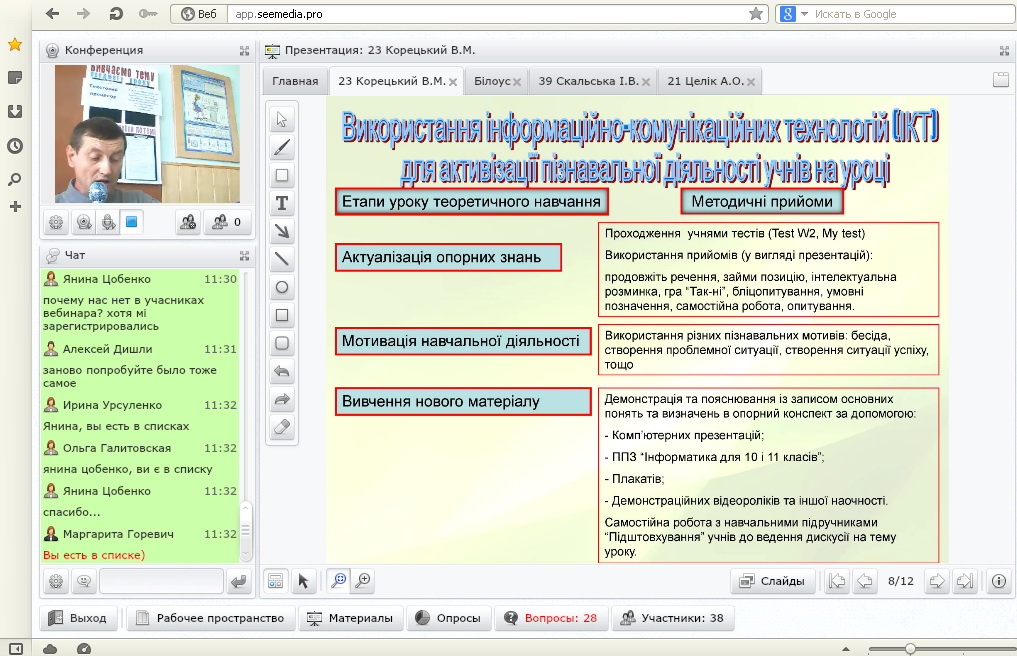The width and height of the screenshot is (1017, 656).
Task: Toggle the blue stop-broadcast square button
Action: coord(131,223)
